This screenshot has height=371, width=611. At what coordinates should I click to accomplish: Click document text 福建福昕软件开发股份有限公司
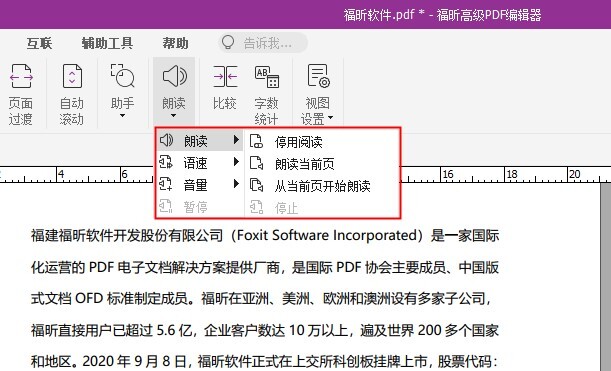[x=127, y=235]
